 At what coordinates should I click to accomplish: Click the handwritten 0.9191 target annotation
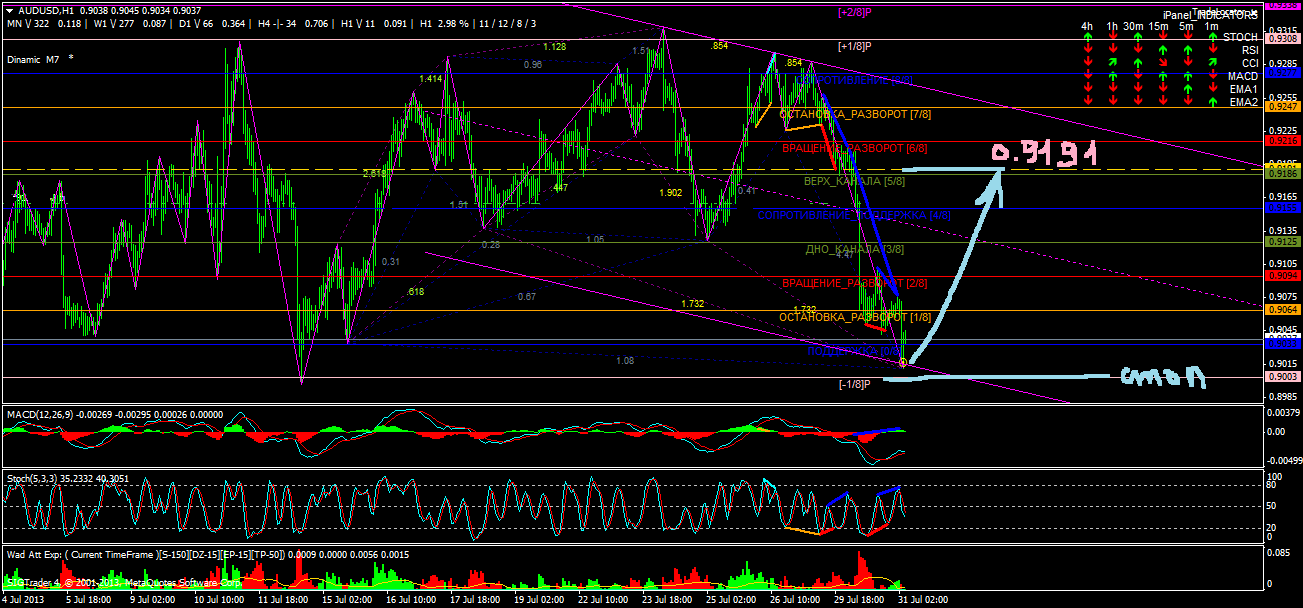[x=1045, y=153]
